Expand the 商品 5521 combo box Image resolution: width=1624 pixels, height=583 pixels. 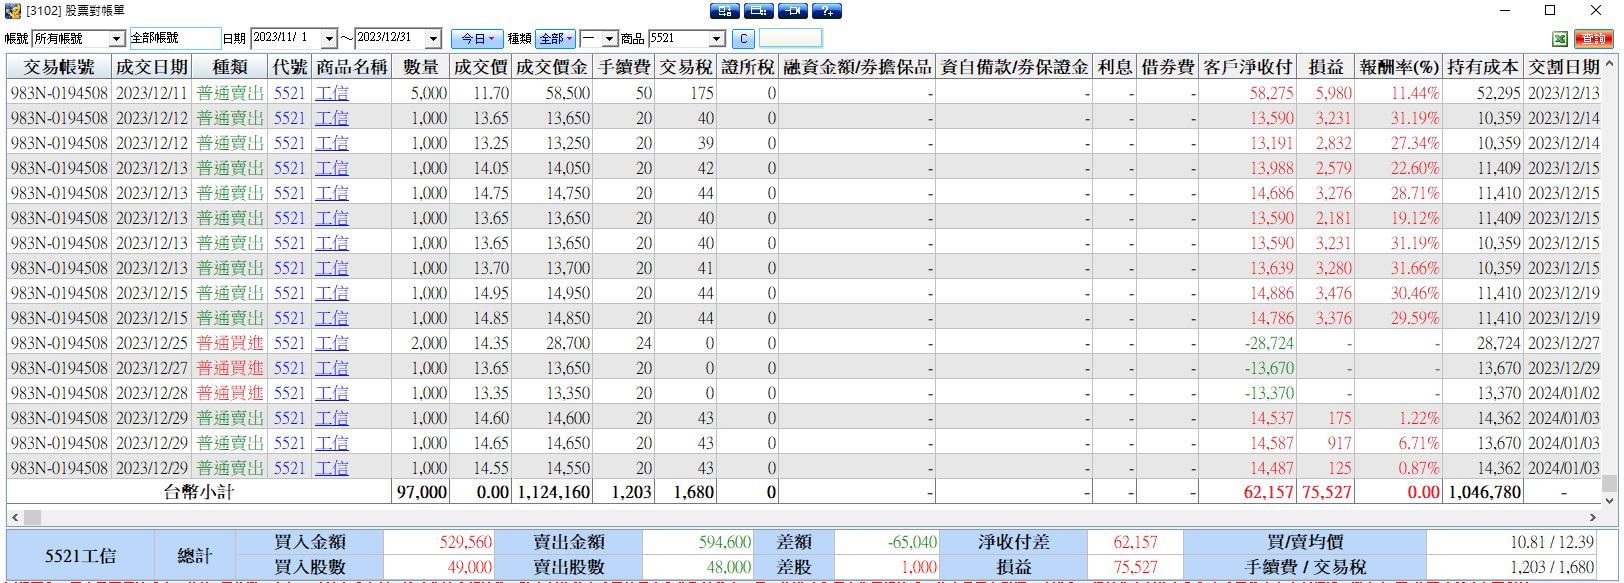tap(716, 39)
